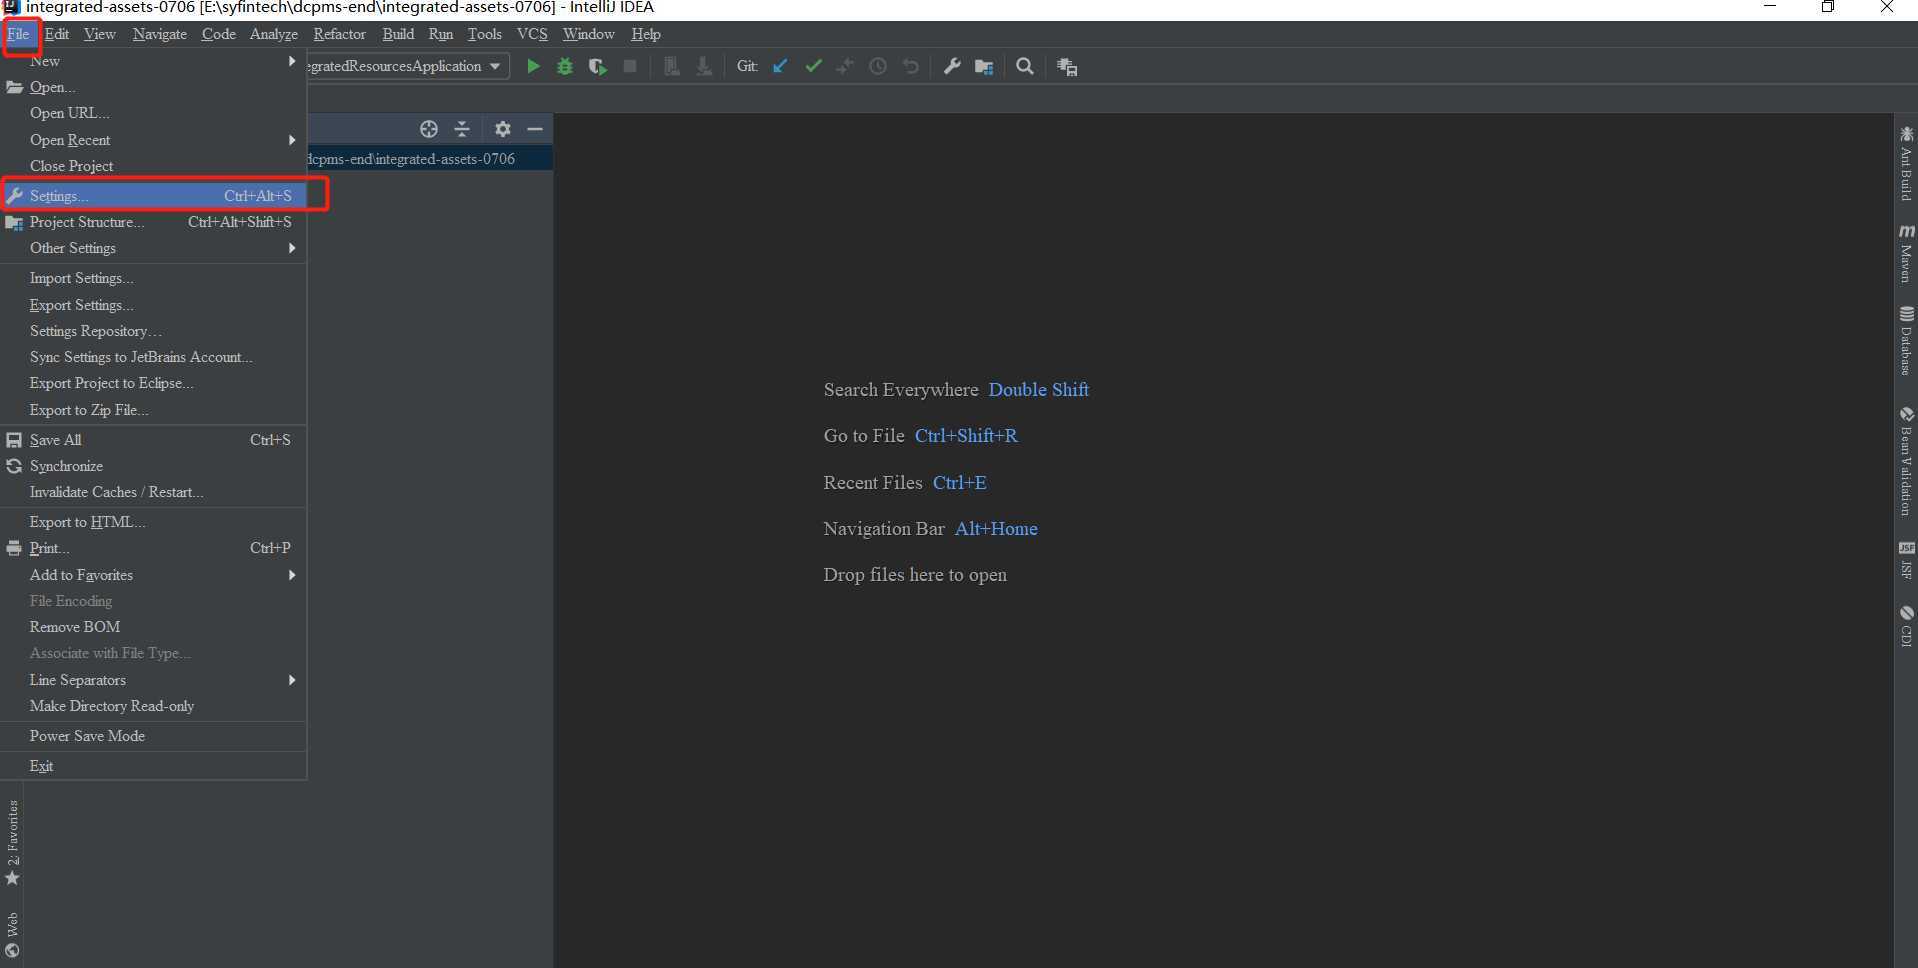
Task: Open Settings from the File menu
Action: pyautogui.click(x=153, y=196)
